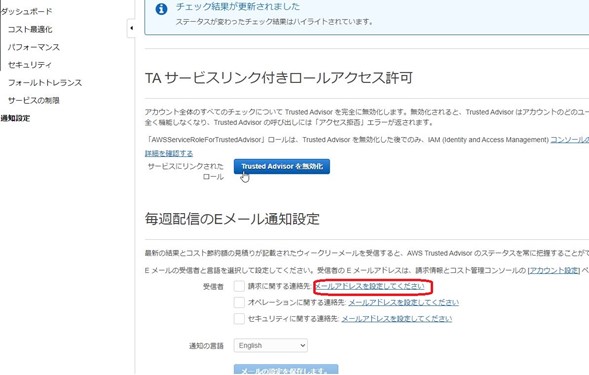Image resolution: width=589 pixels, height=375 pixels.
Task: Open the email link for オペレーションに関する連絡先
Action: [x=404, y=302]
